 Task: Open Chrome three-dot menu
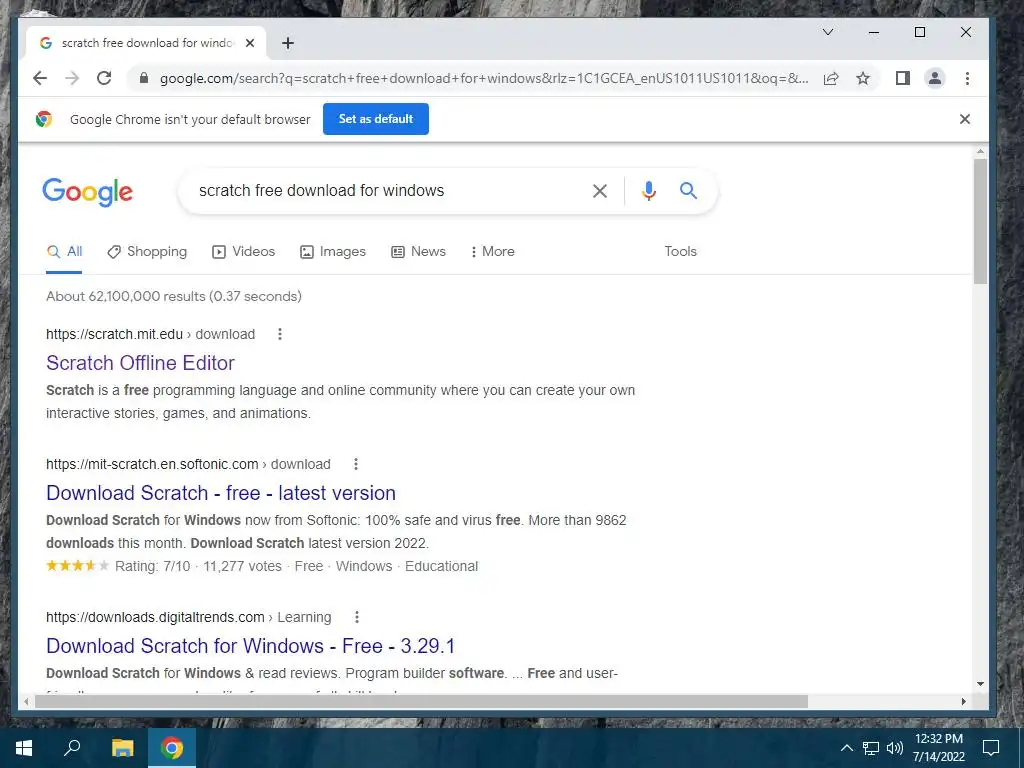point(967,78)
